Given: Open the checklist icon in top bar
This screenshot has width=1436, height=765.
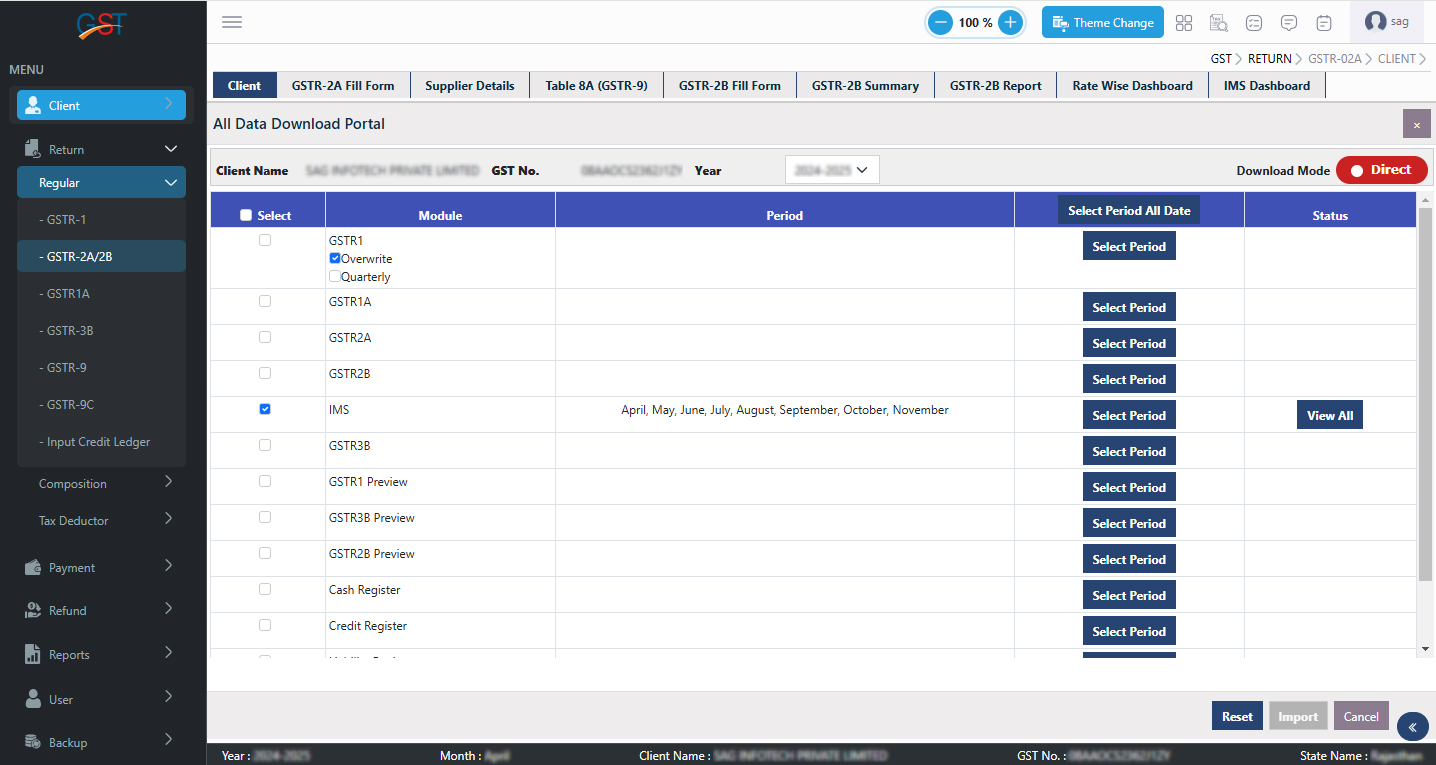Looking at the screenshot, I should tap(1254, 22).
